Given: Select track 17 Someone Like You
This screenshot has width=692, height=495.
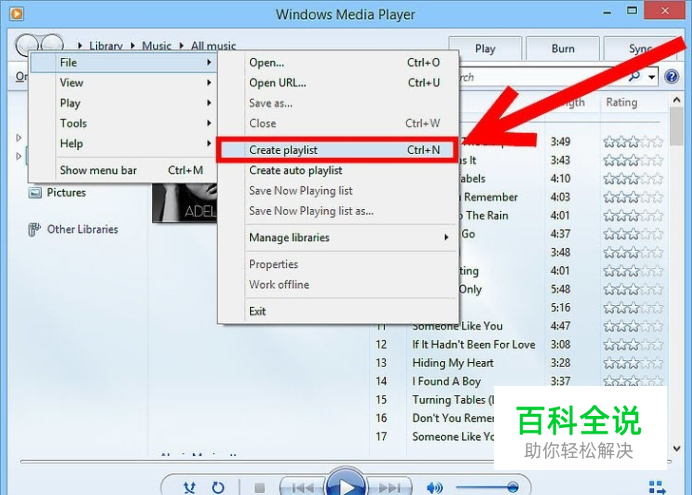Looking at the screenshot, I should coord(453,436).
